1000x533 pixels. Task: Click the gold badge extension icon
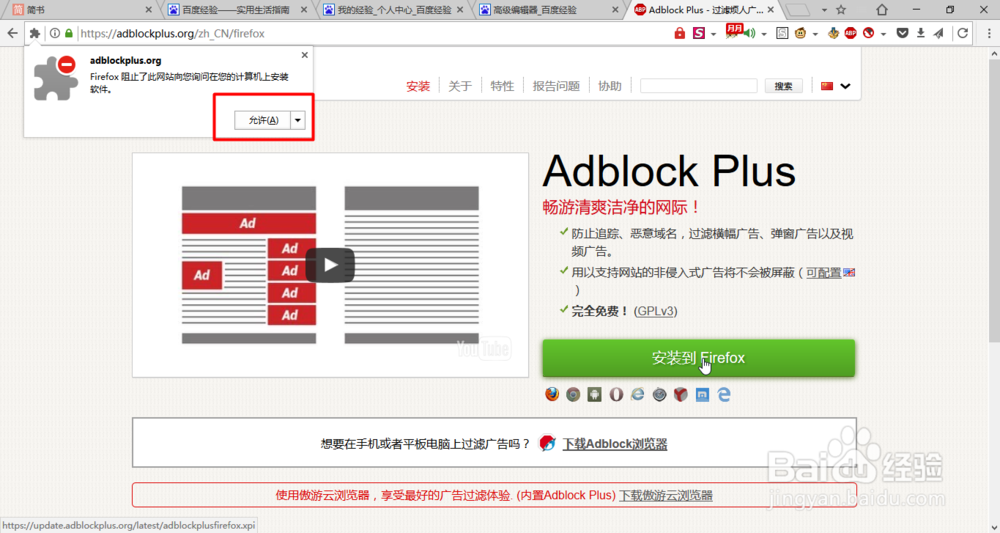click(833, 33)
